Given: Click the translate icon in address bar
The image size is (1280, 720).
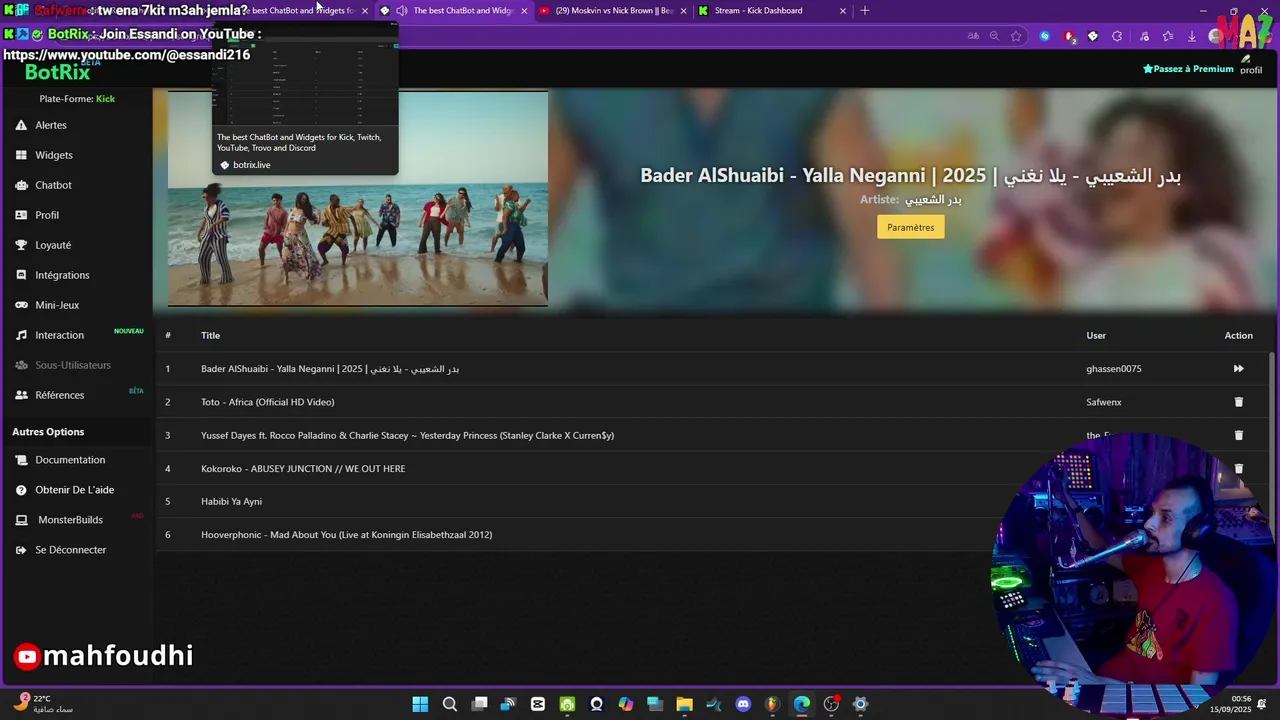Looking at the screenshot, I should click(x=973, y=36).
